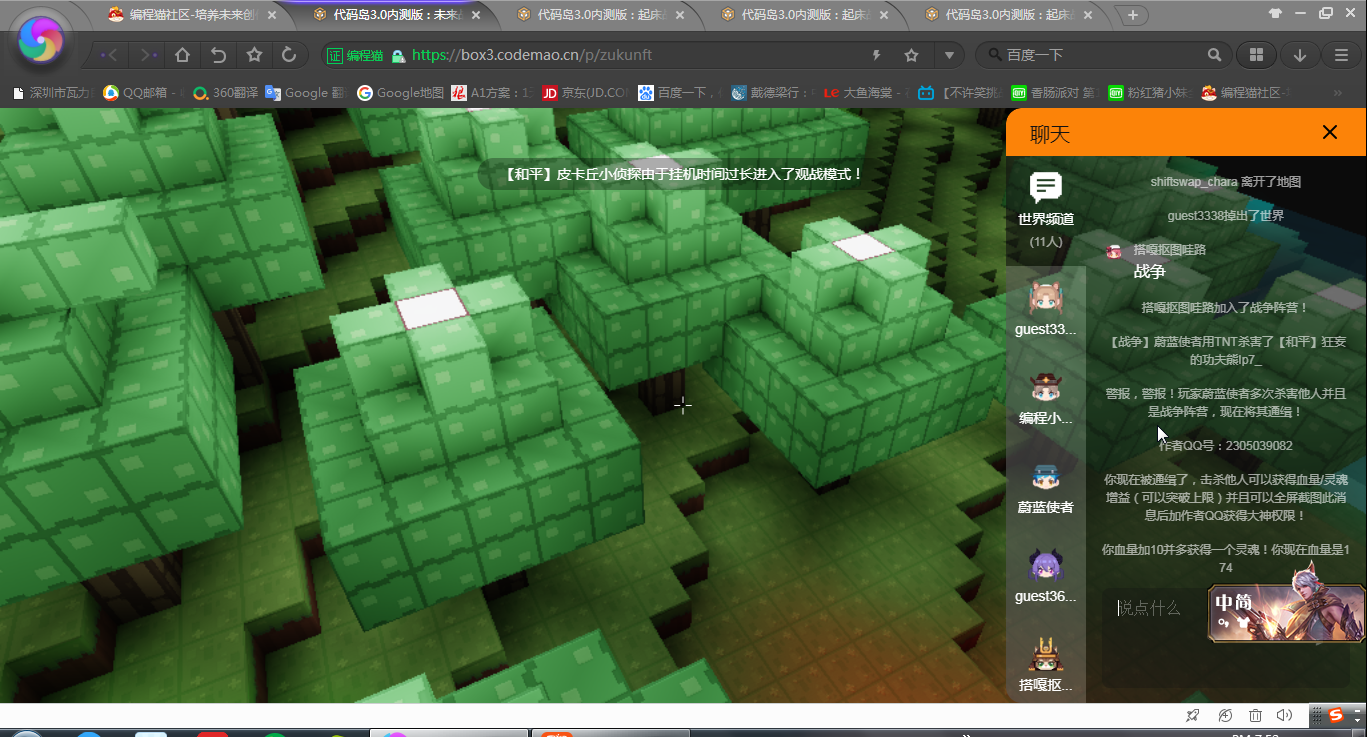This screenshot has height=737, width=1367.
Task: Bookmark page using toolbar star icon
Action: (x=254, y=55)
